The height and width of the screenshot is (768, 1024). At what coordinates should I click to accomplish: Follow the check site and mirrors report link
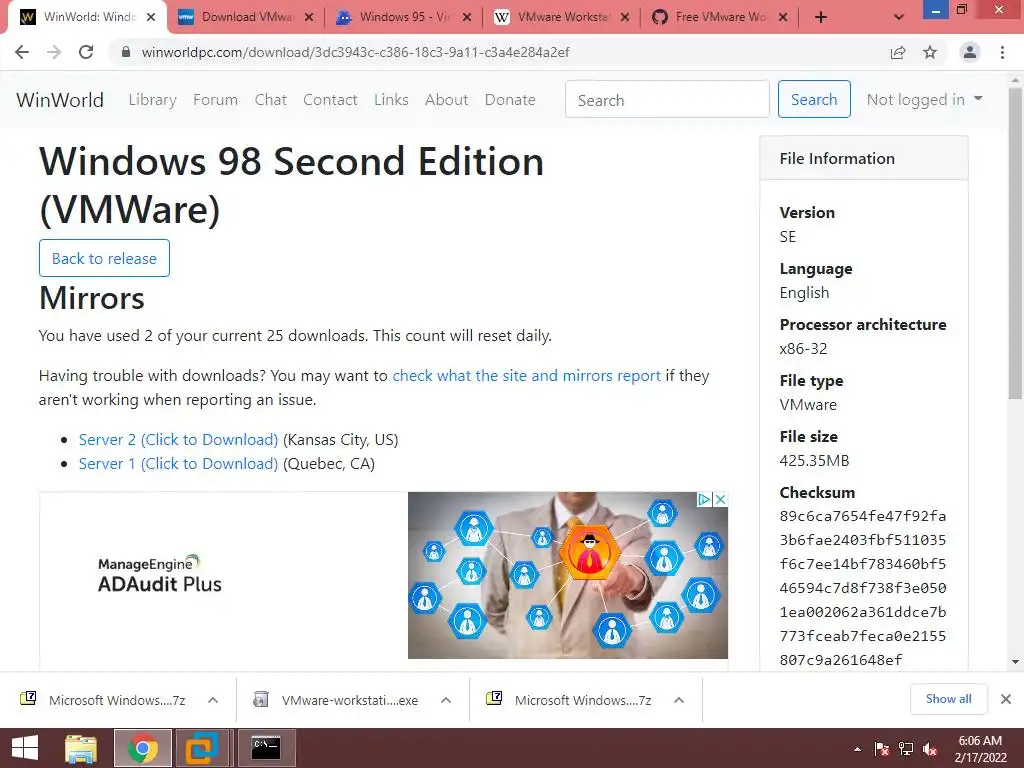526,376
